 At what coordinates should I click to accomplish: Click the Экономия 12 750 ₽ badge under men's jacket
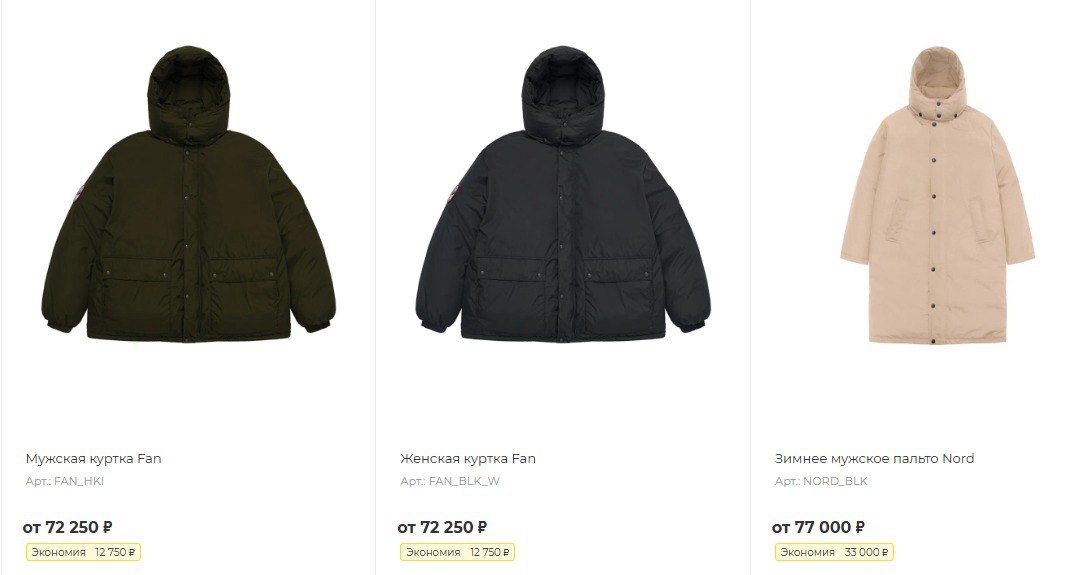tap(84, 552)
